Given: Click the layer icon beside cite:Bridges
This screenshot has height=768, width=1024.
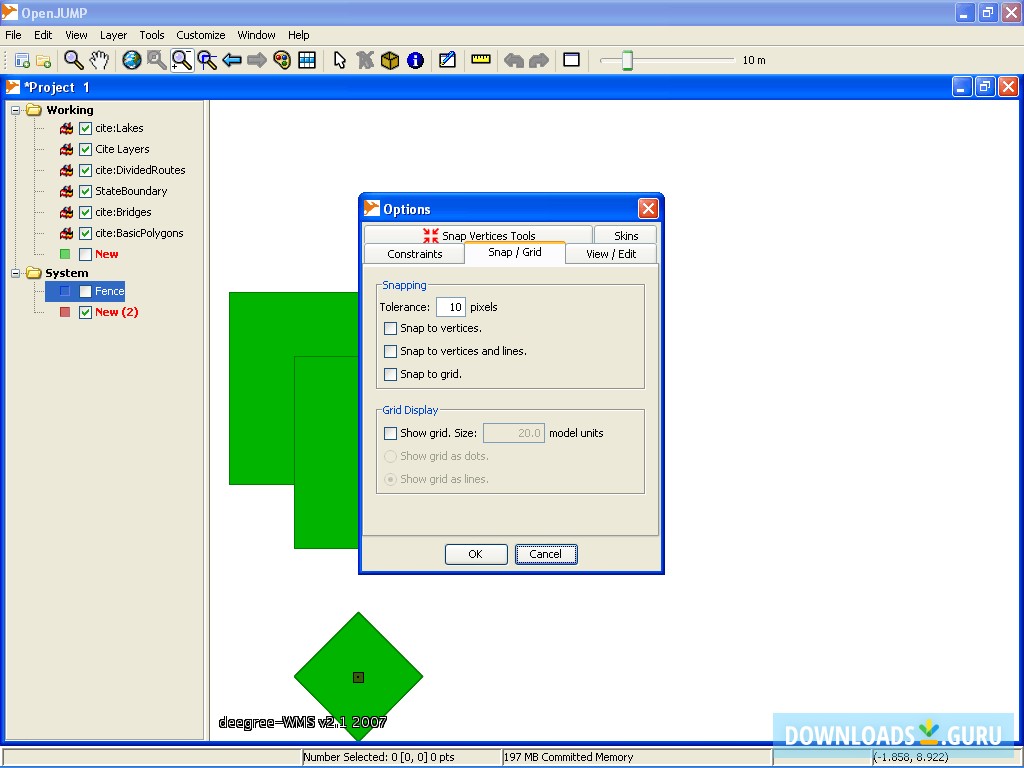Looking at the screenshot, I should (66, 212).
